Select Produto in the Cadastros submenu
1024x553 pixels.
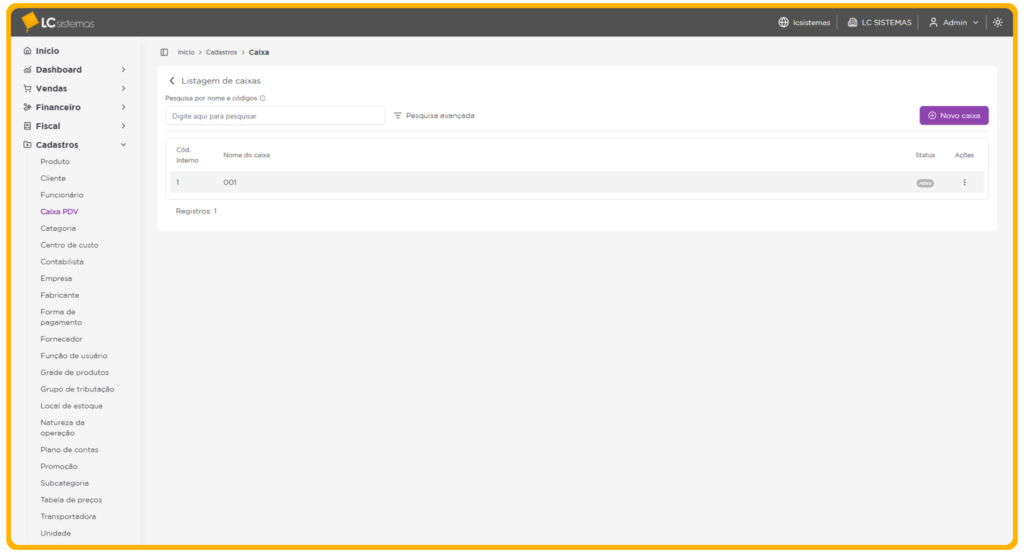click(55, 162)
